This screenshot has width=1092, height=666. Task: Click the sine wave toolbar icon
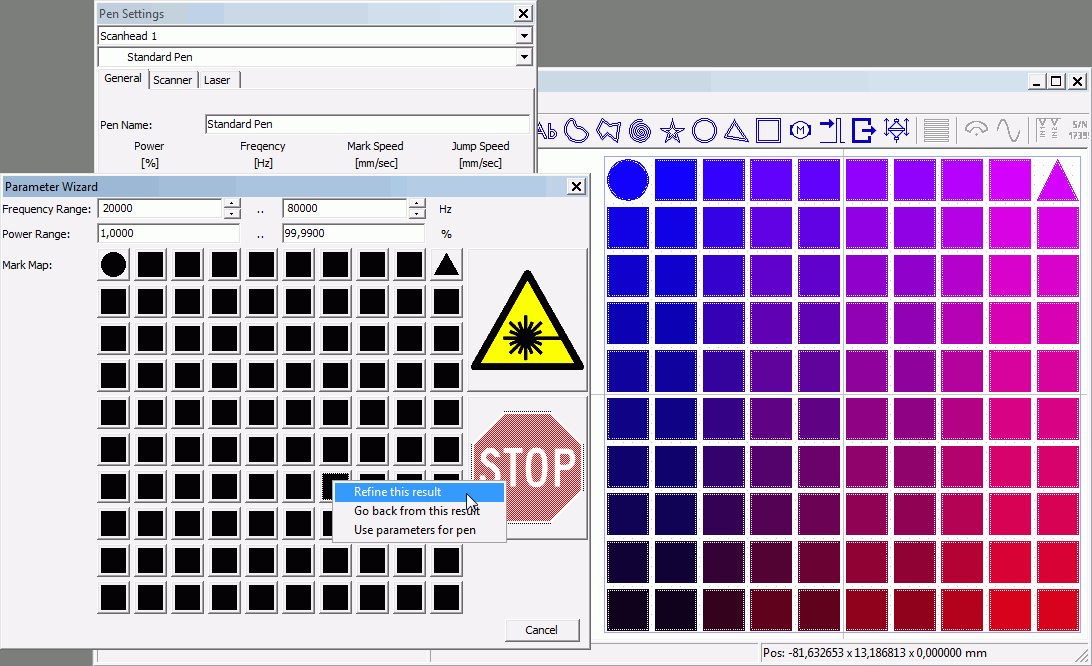pos(1008,130)
